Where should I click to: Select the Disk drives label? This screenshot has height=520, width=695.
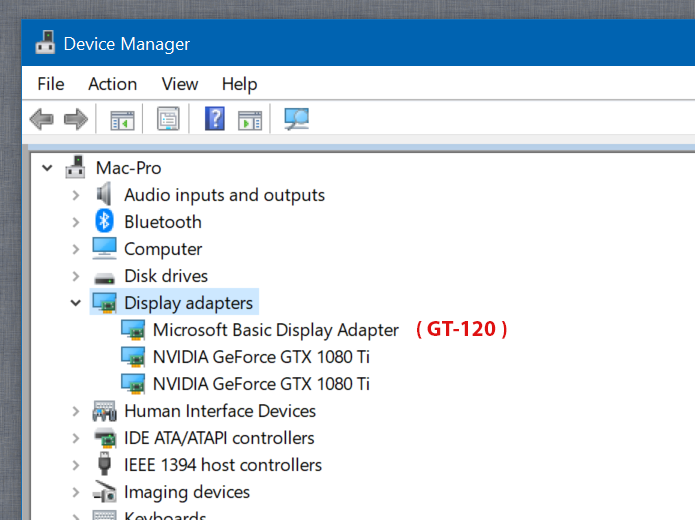click(x=166, y=276)
